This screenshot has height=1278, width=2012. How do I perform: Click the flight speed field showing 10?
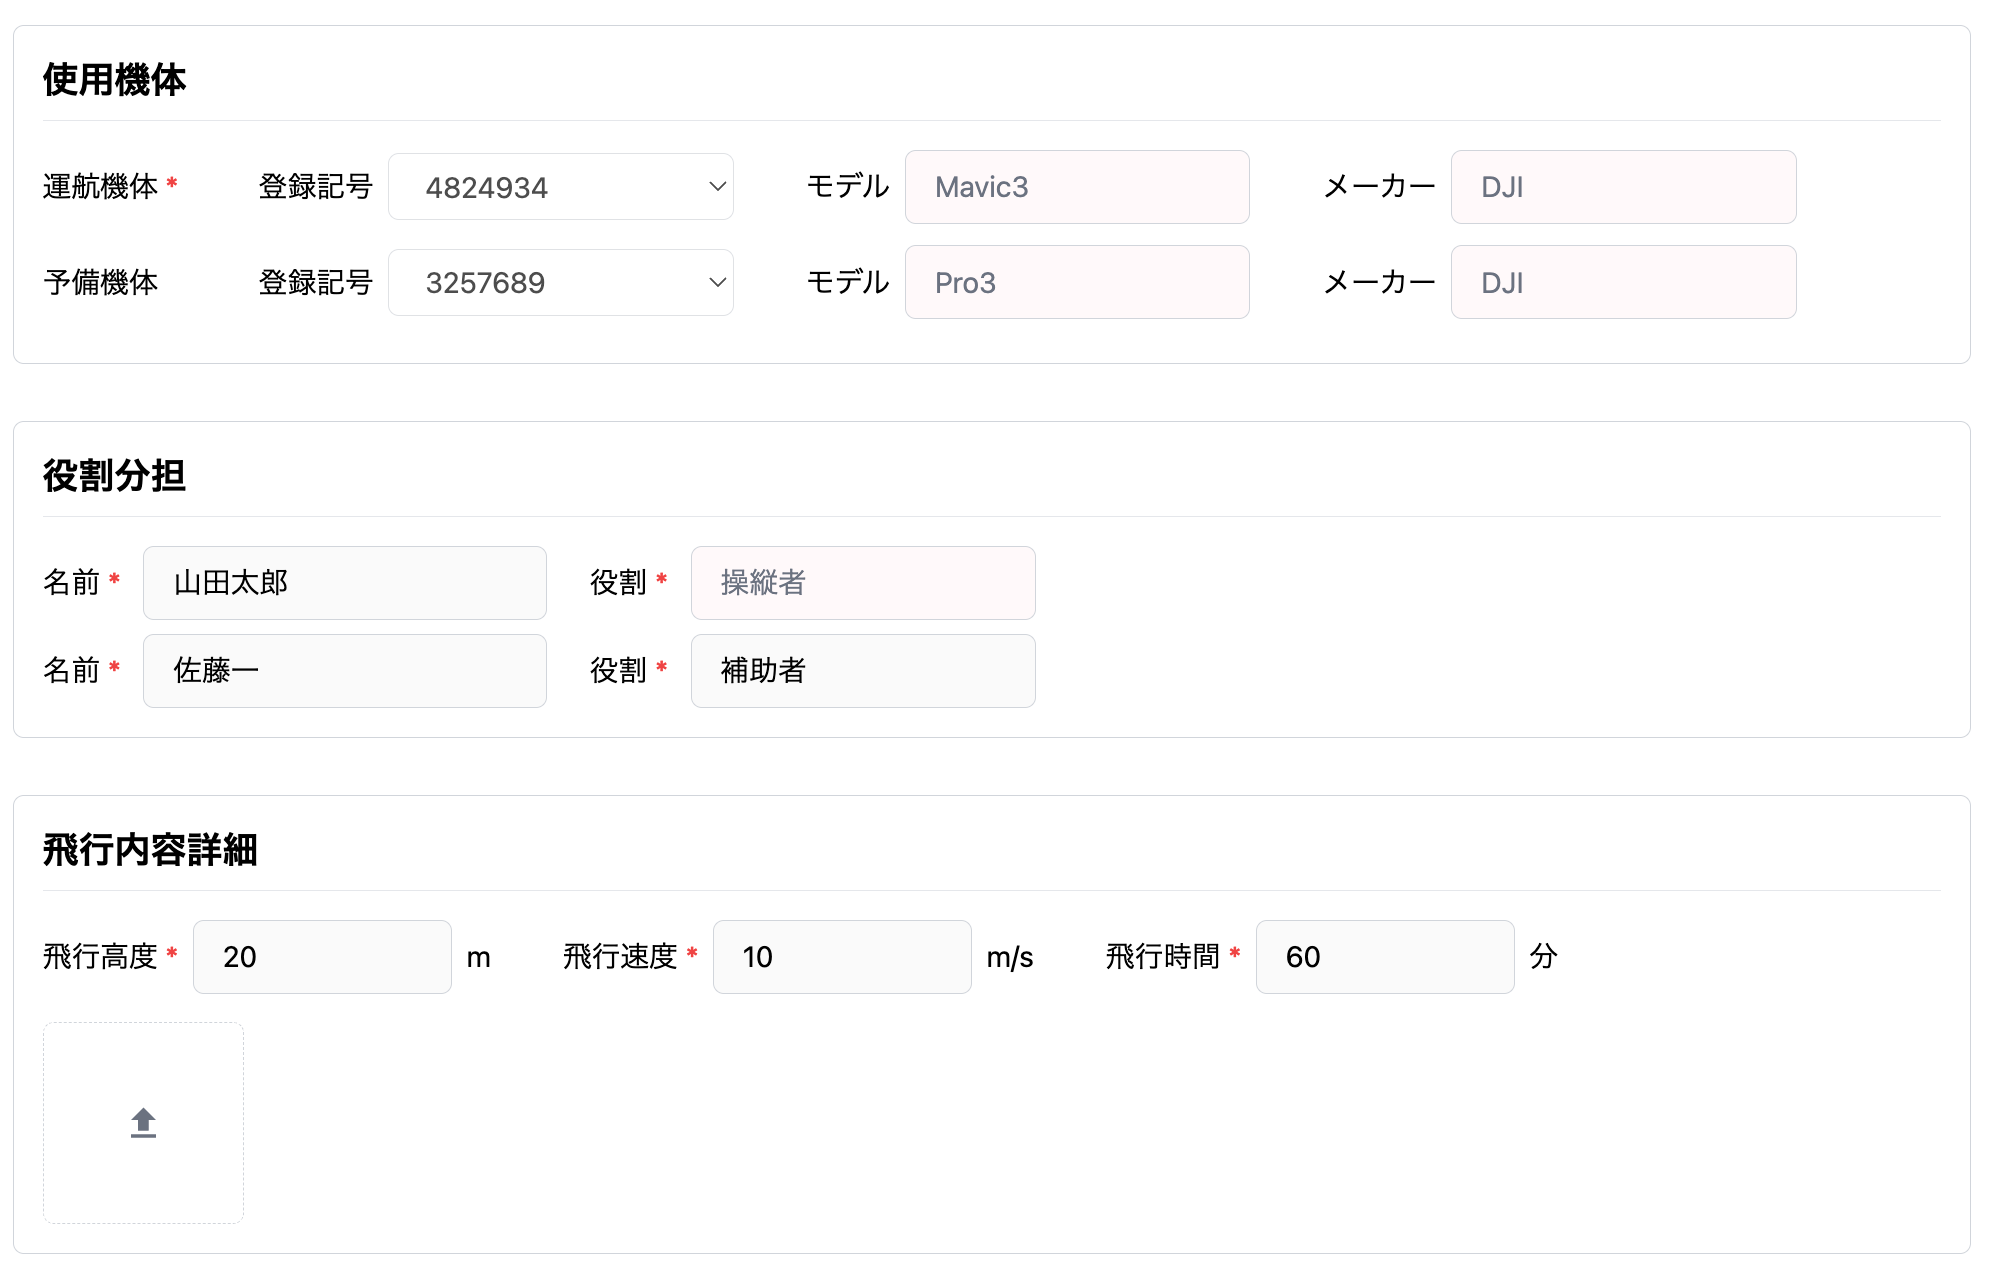click(841, 957)
